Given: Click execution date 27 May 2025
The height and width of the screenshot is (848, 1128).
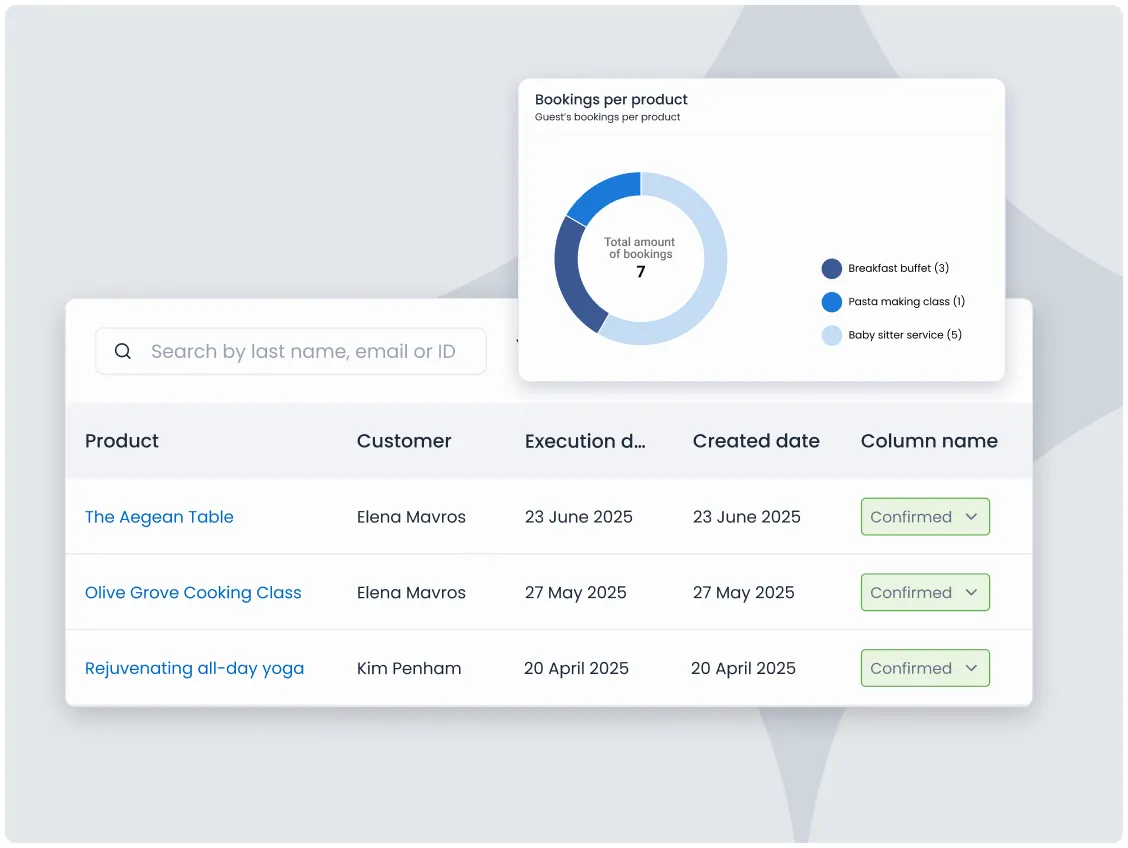Looking at the screenshot, I should click(x=576, y=593).
